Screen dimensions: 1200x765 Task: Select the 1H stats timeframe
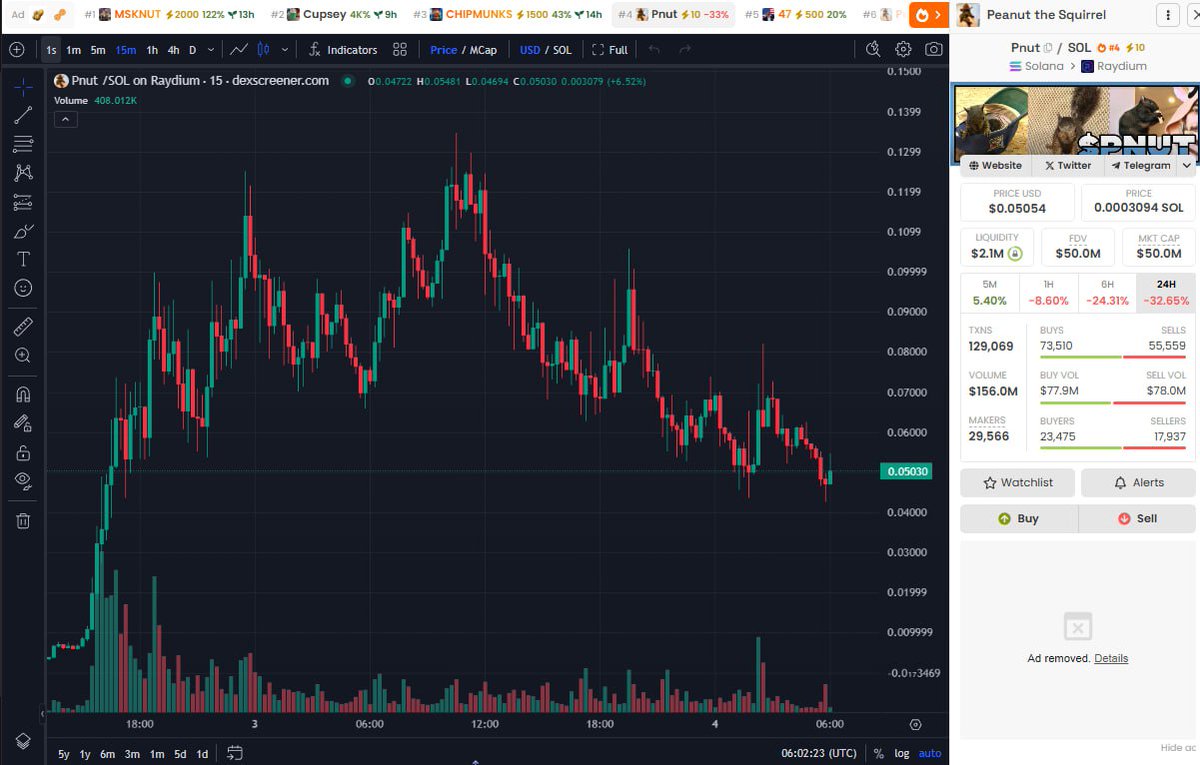[x=1048, y=293]
